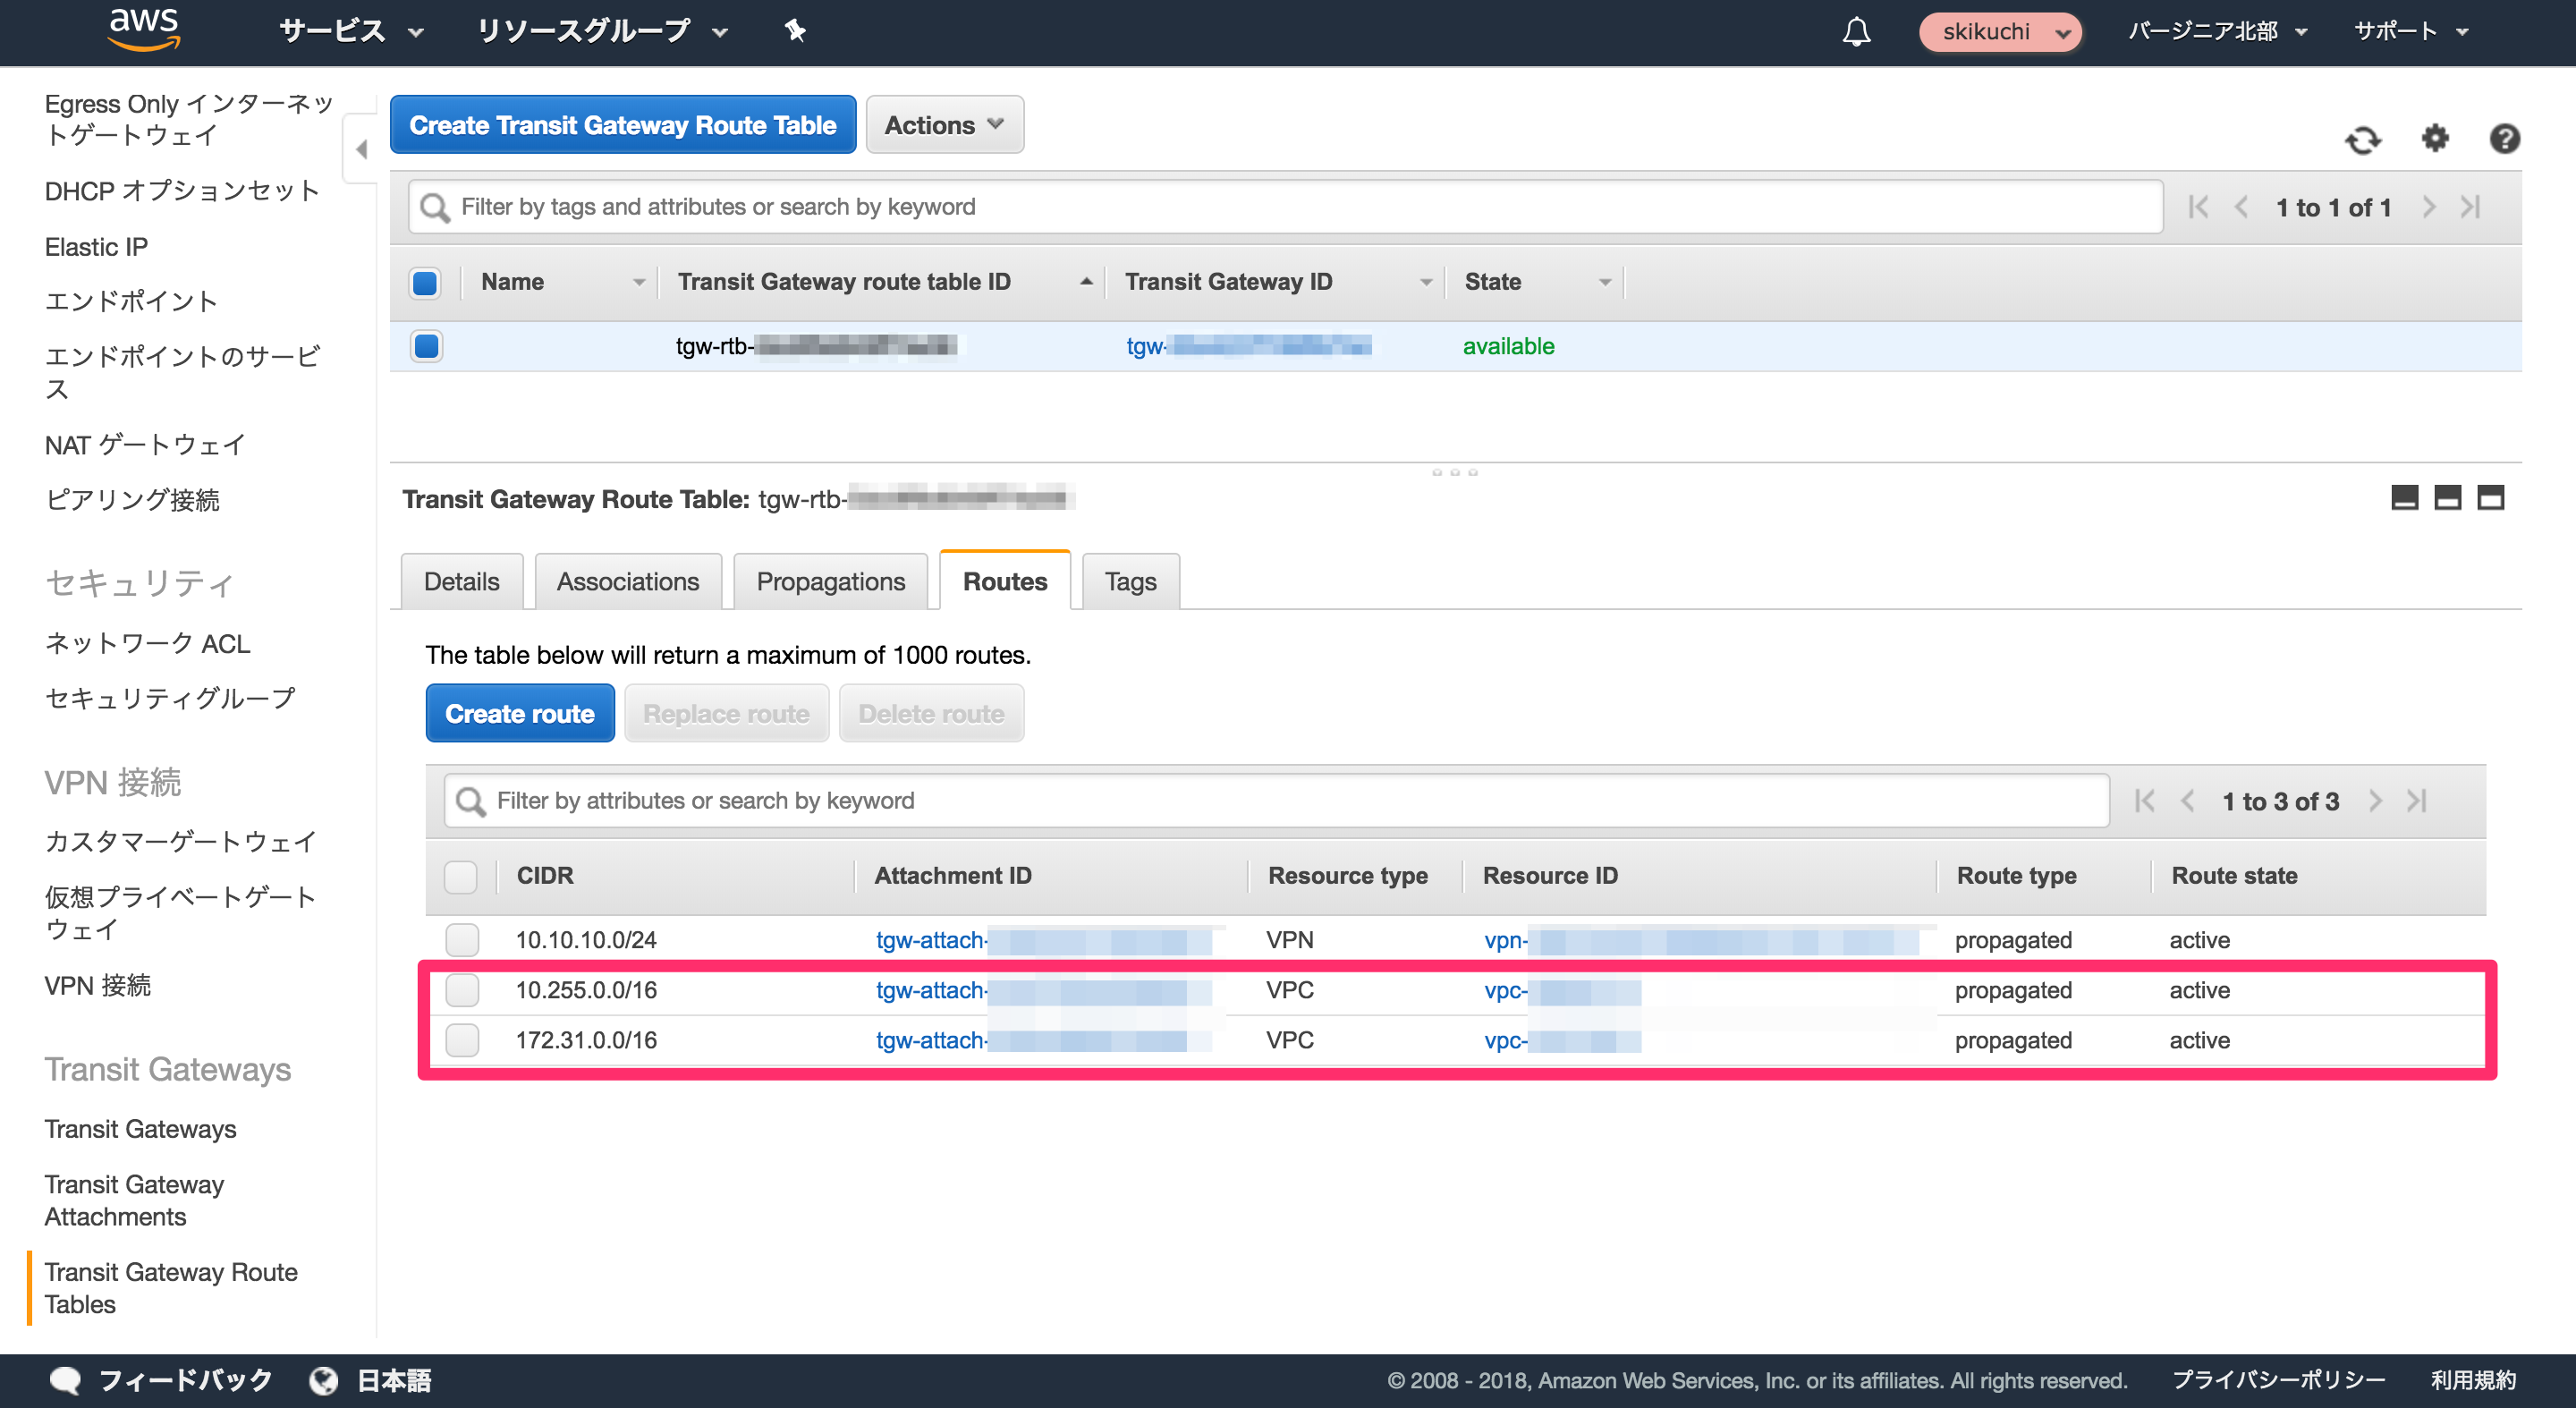This screenshot has height=1408, width=2576.
Task: Check the 172.31.0.0/16 route row
Action: point(462,1040)
